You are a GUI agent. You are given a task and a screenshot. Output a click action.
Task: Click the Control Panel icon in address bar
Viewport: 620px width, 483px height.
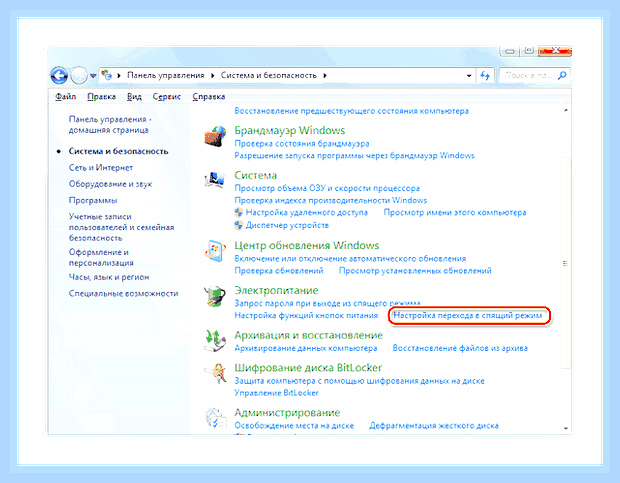pos(107,75)
